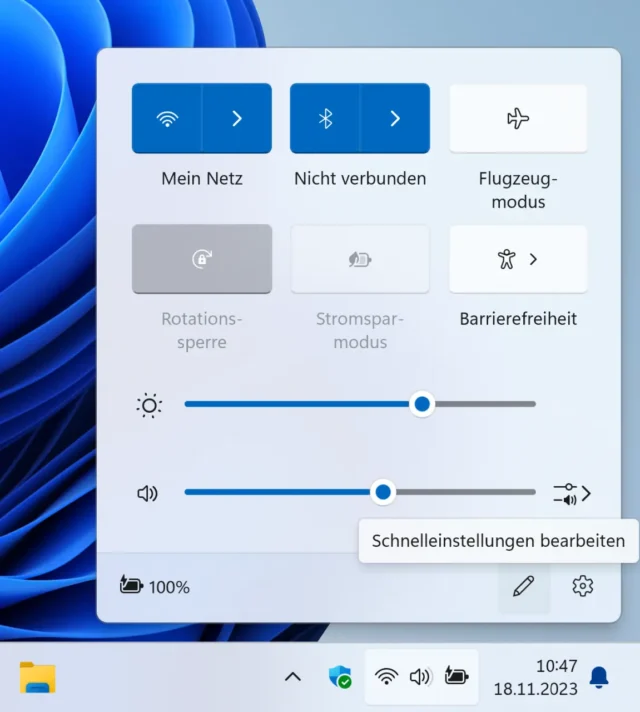Click the pencil icon to edit quick settings
The image size is (640, 712).
coord(523,587)
